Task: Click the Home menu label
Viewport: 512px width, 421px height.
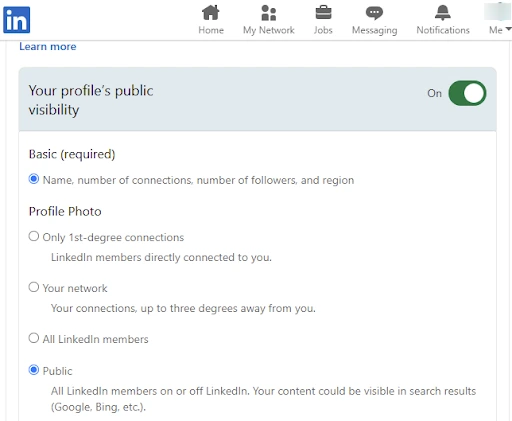Action: (211, 30)
